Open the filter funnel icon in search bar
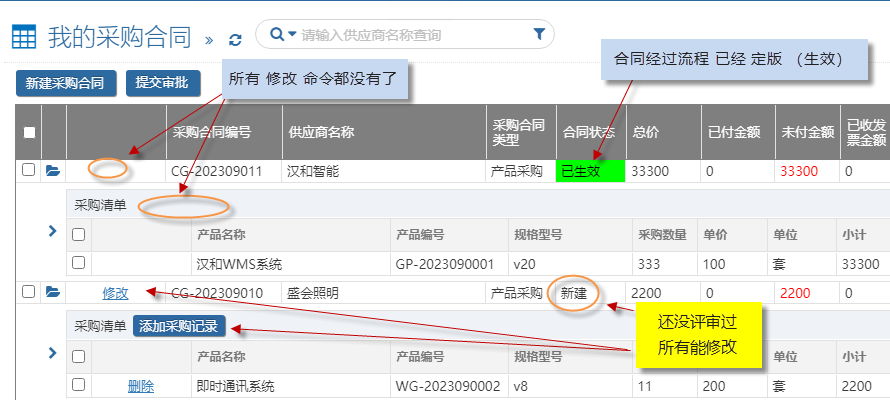The width and height of the screenshot is (890, 400). (x=540, y=35)
